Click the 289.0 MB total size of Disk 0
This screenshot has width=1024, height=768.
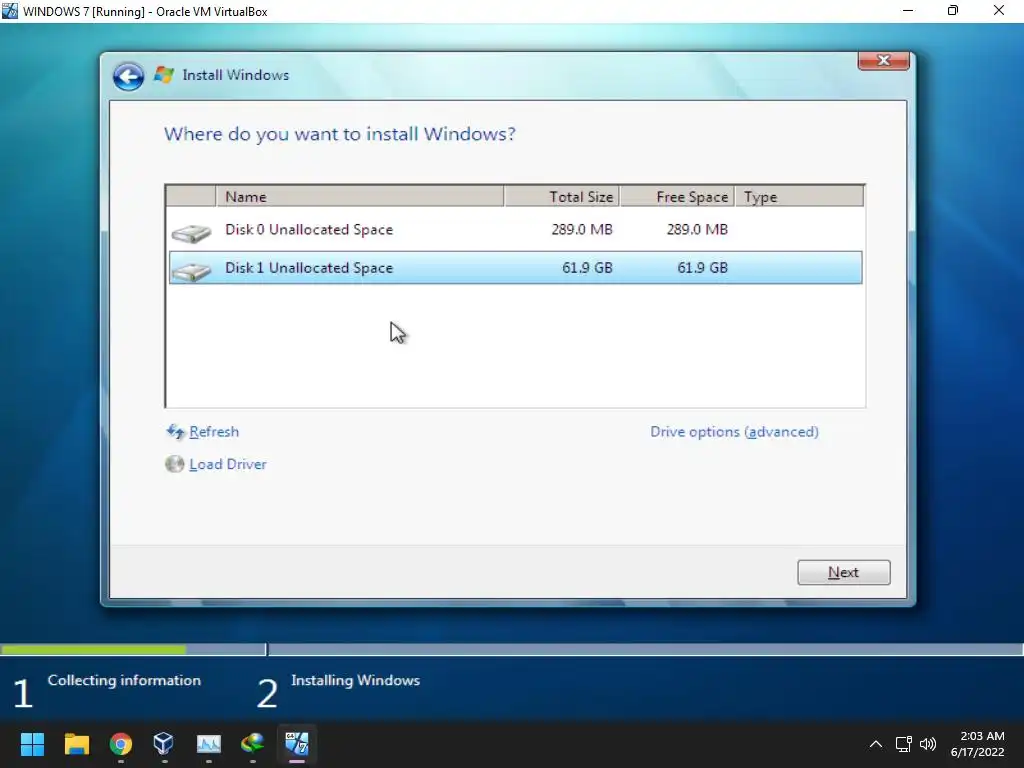(582, 229)
